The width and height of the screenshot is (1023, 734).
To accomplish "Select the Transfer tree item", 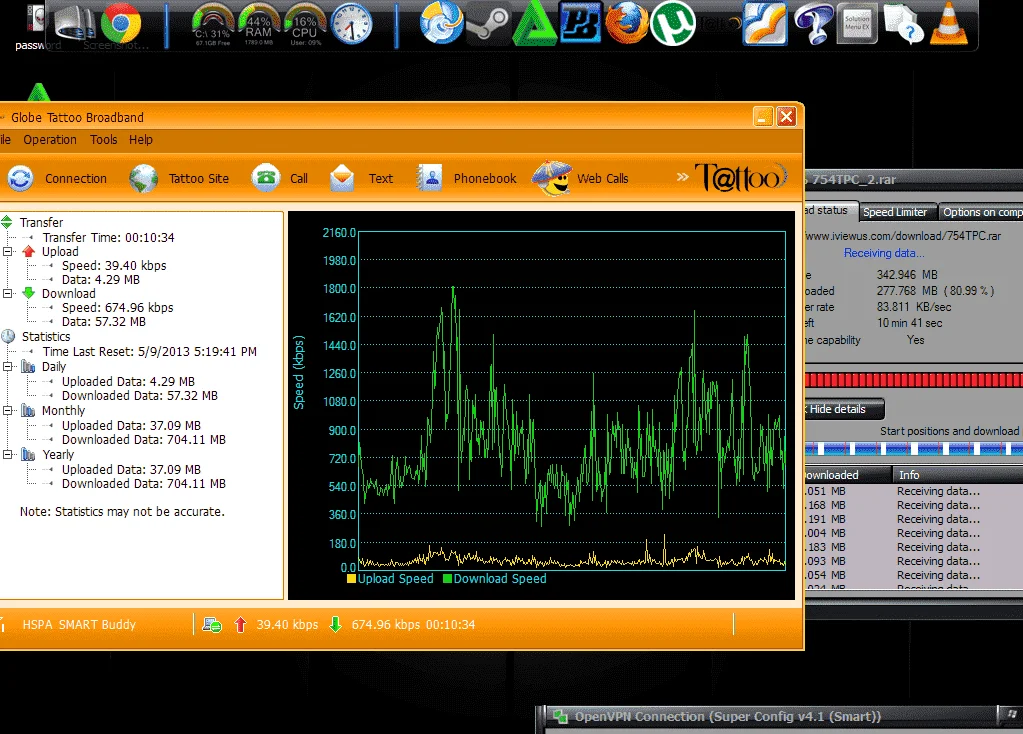I will coord(41,222).
